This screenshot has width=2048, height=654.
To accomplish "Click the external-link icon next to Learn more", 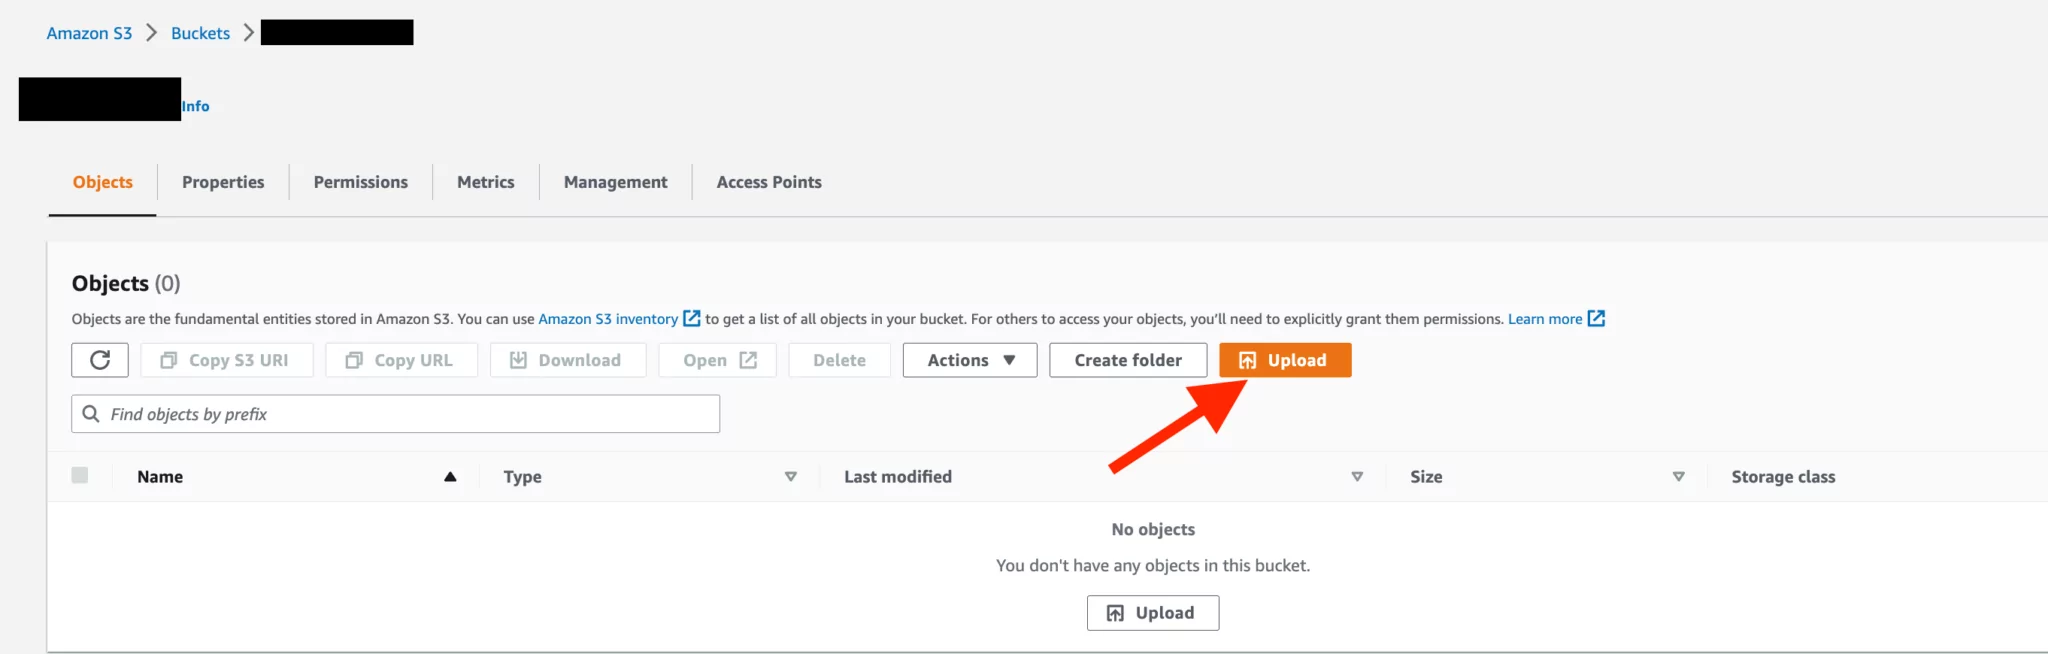I will [x=1596, y=318].
